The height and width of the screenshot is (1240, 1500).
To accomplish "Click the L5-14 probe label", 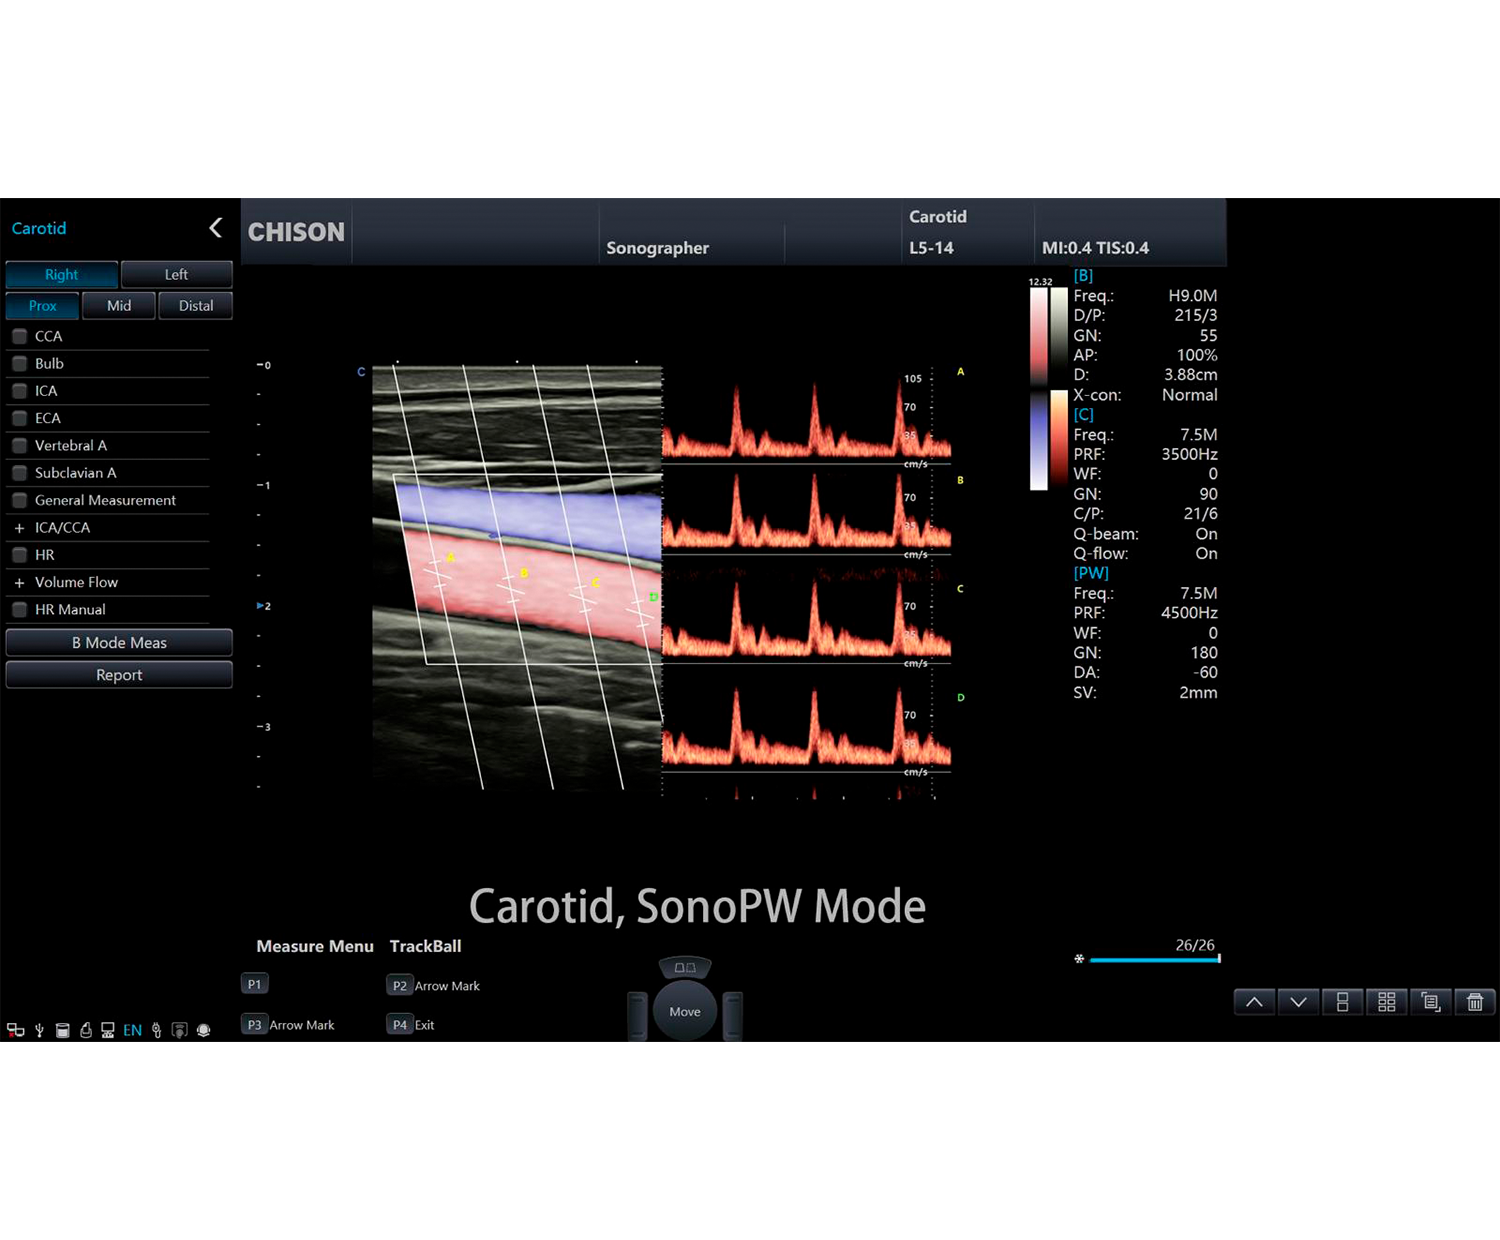I will click(x=931, y=248).
